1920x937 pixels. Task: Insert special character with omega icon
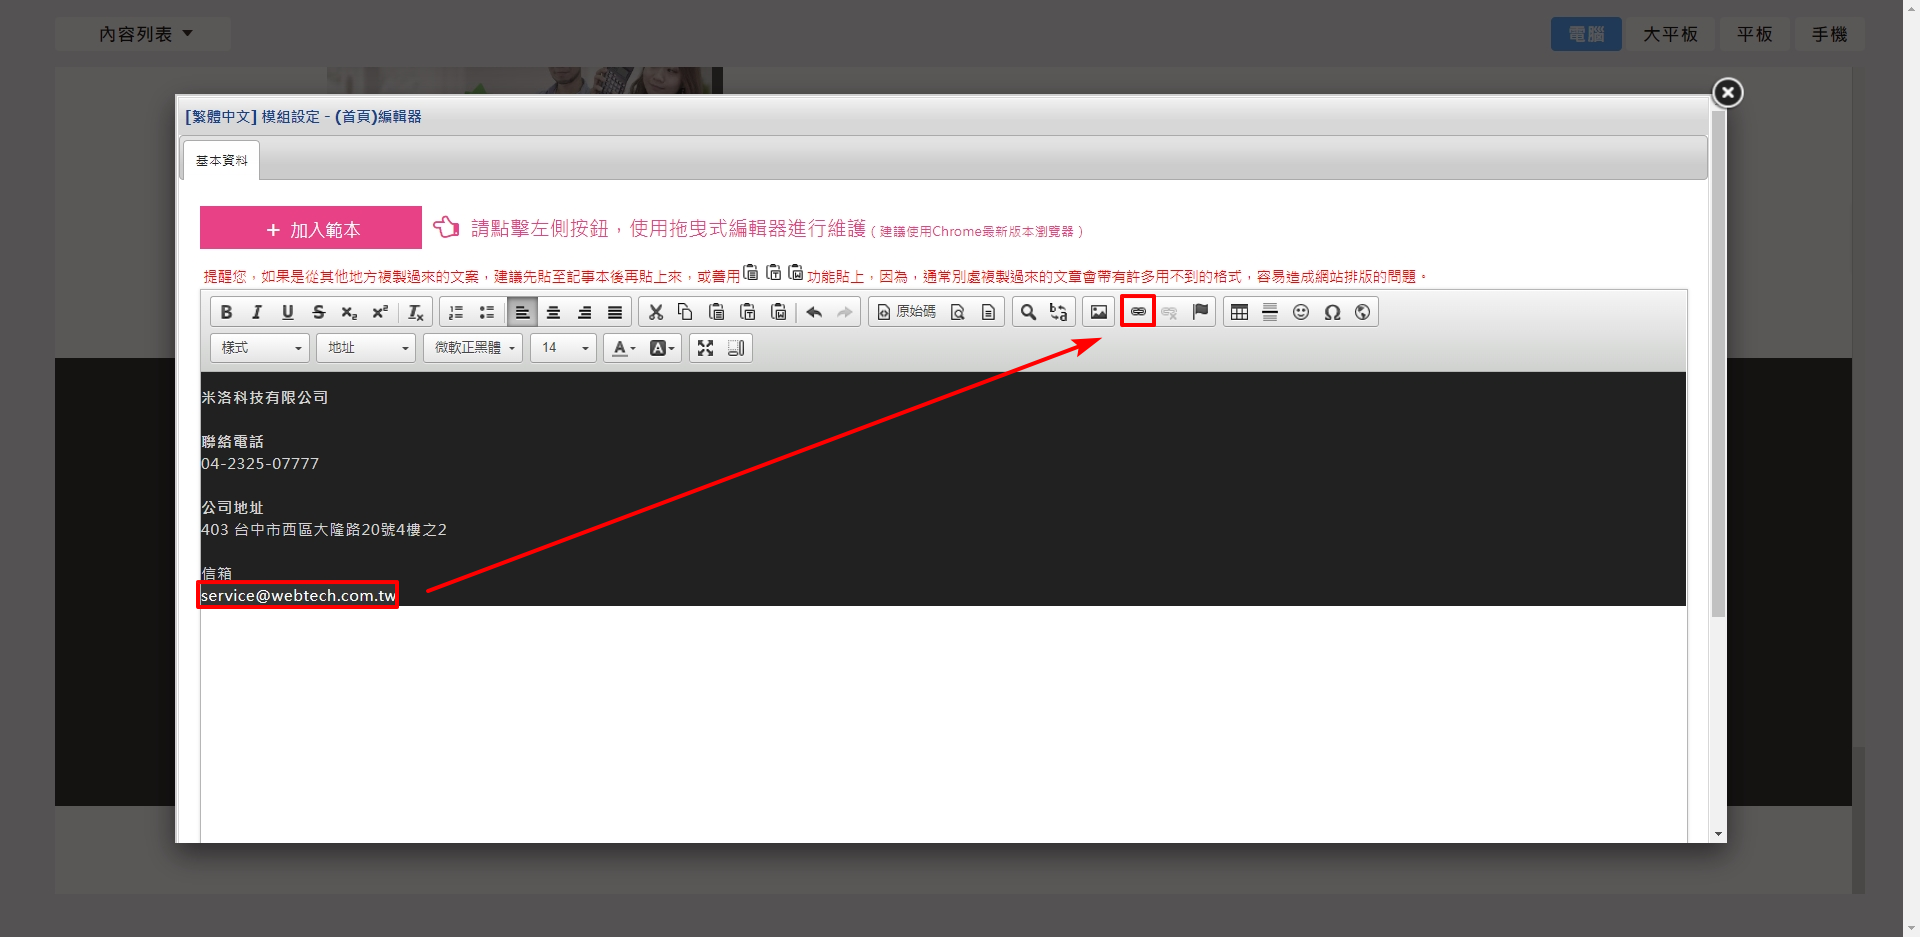[x=1331, y=312]
